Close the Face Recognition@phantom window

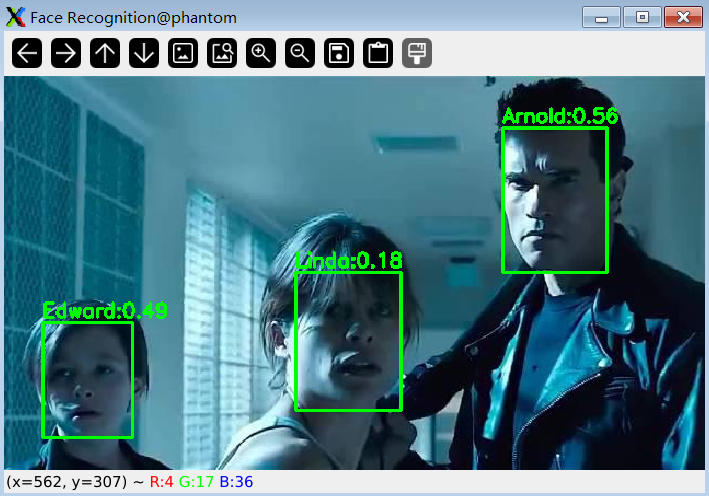click(x=683, y=17)
